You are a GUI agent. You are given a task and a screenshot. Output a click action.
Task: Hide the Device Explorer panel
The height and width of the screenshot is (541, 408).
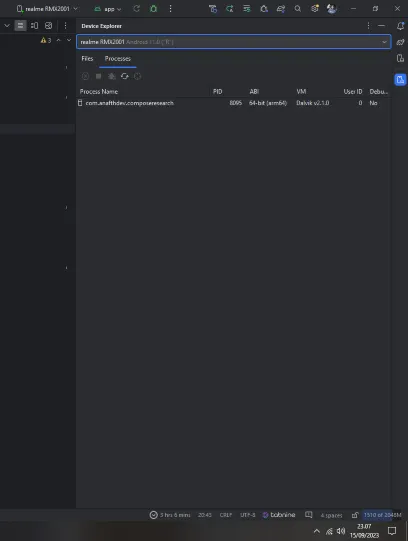point(381,26)
